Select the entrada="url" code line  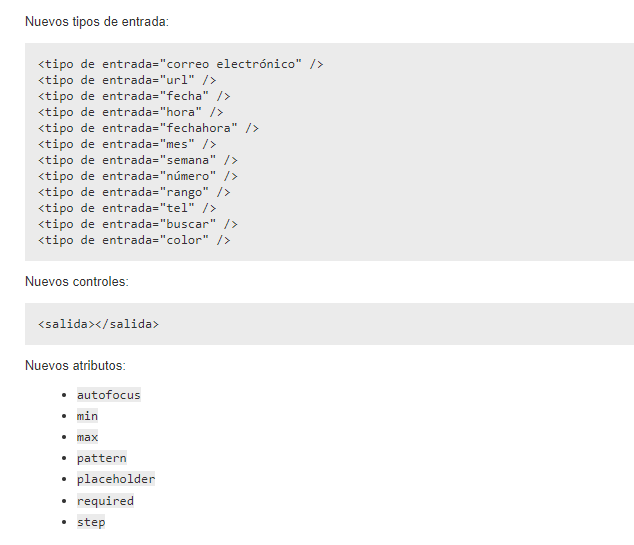point(127,80)
